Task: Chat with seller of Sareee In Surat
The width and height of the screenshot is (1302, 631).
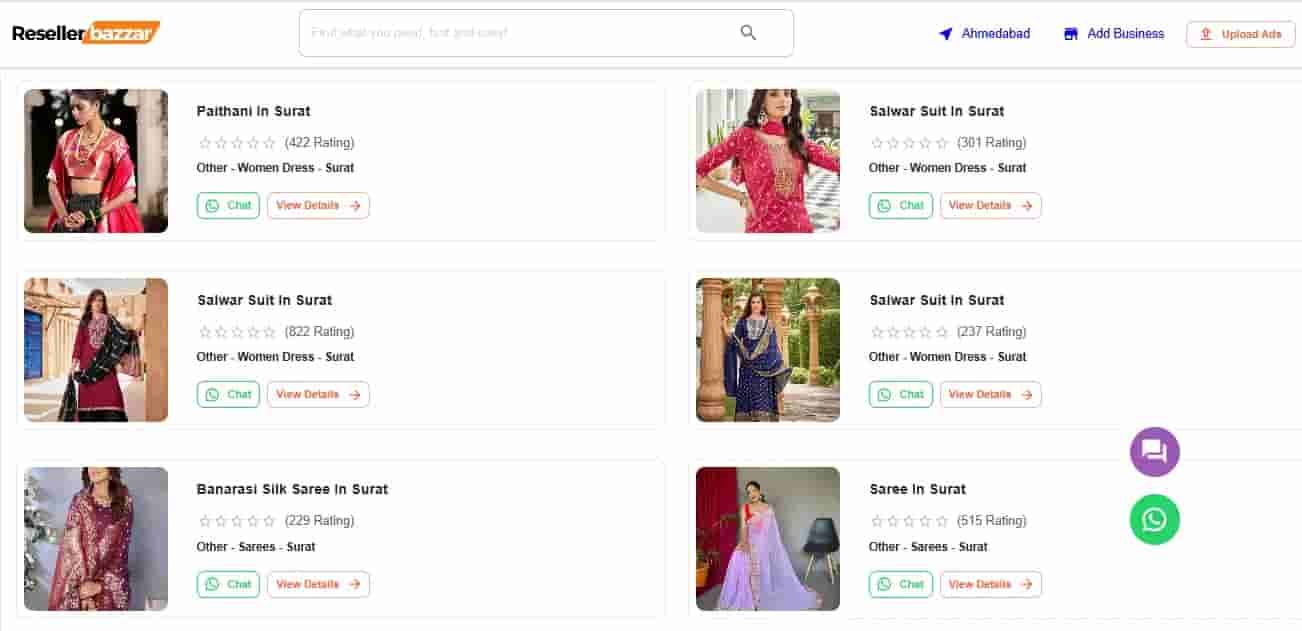Action: point(900,584)
